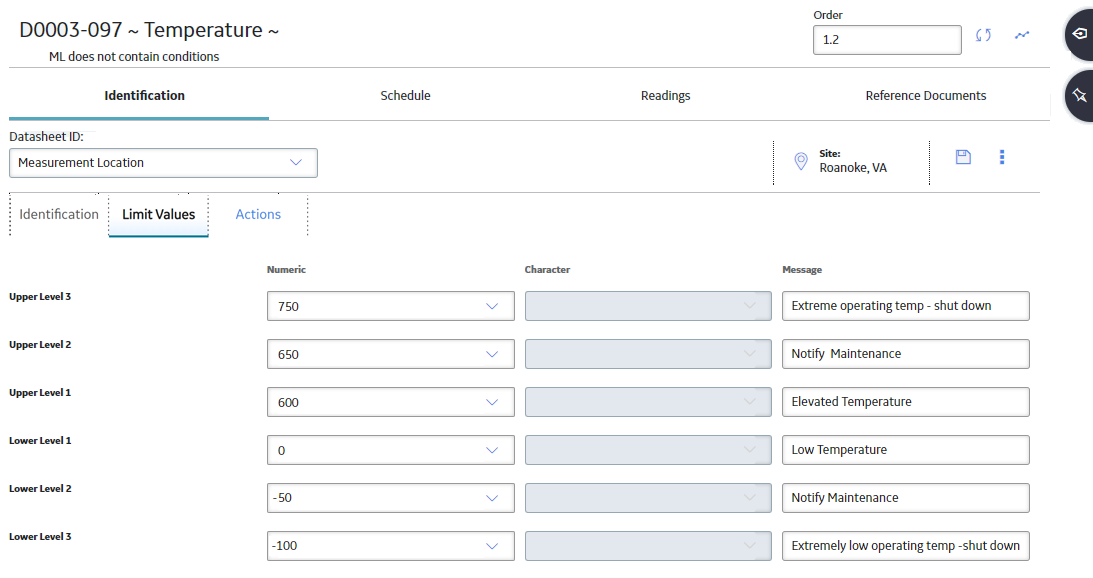
Task: Click the 'Lower Level 2' row label
Action: 40,489
